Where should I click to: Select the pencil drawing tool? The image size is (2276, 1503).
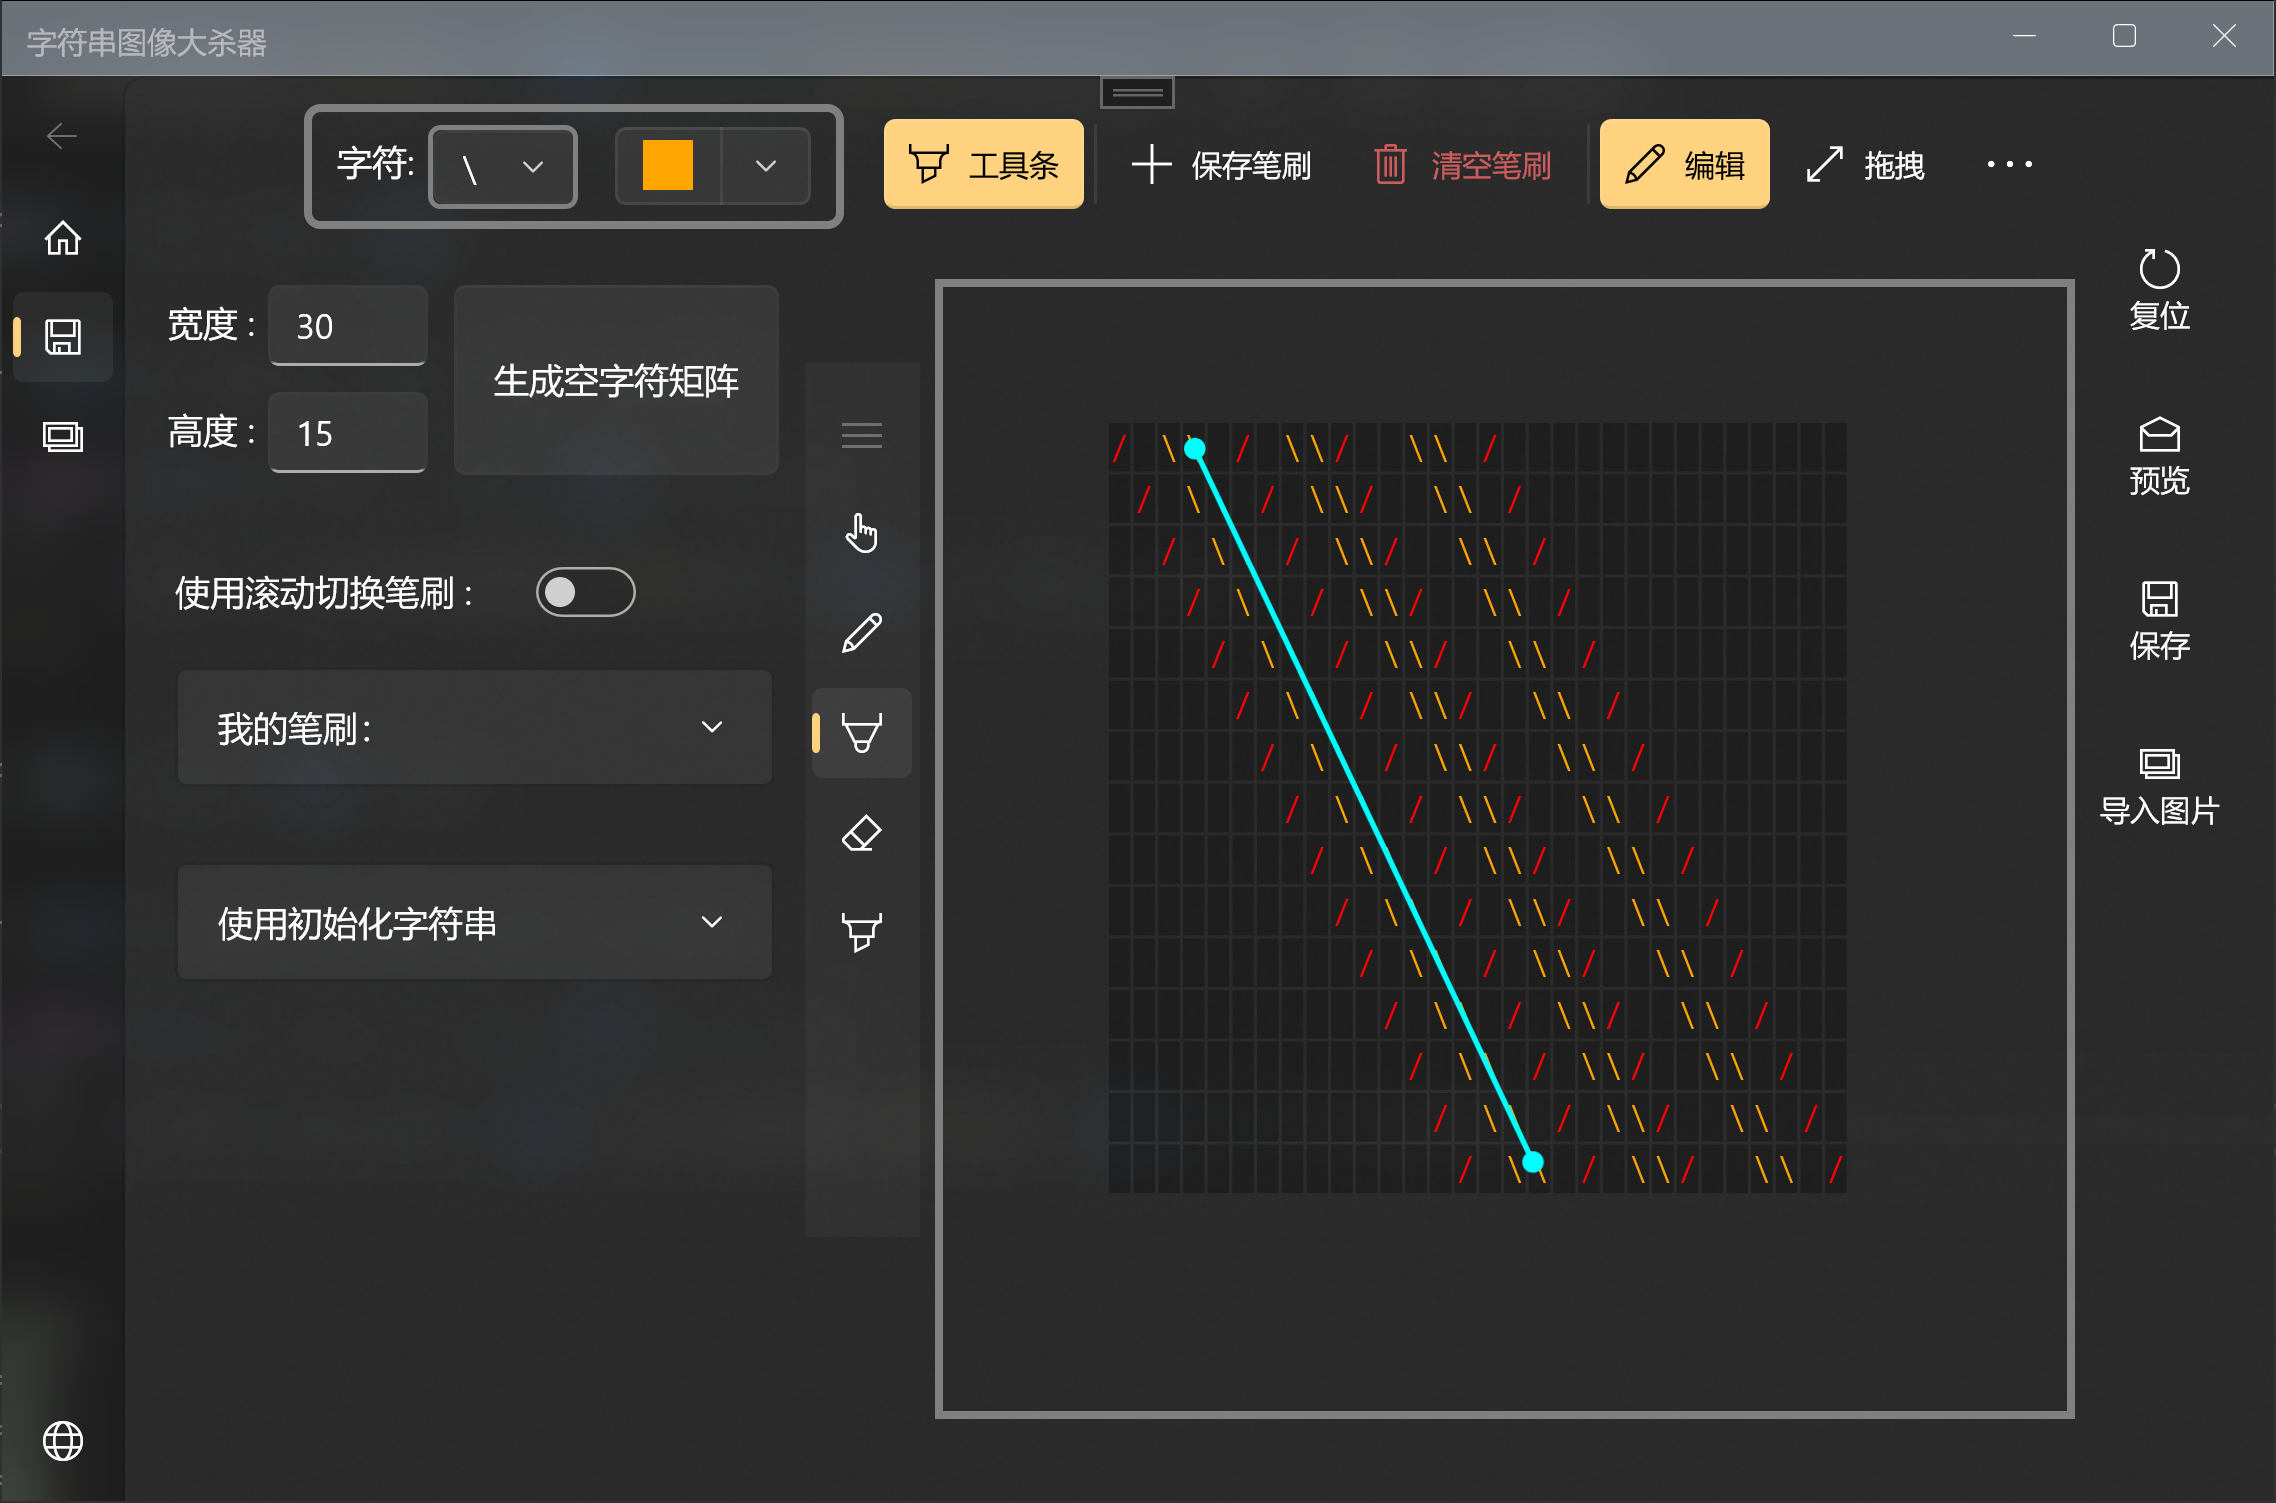861,633
